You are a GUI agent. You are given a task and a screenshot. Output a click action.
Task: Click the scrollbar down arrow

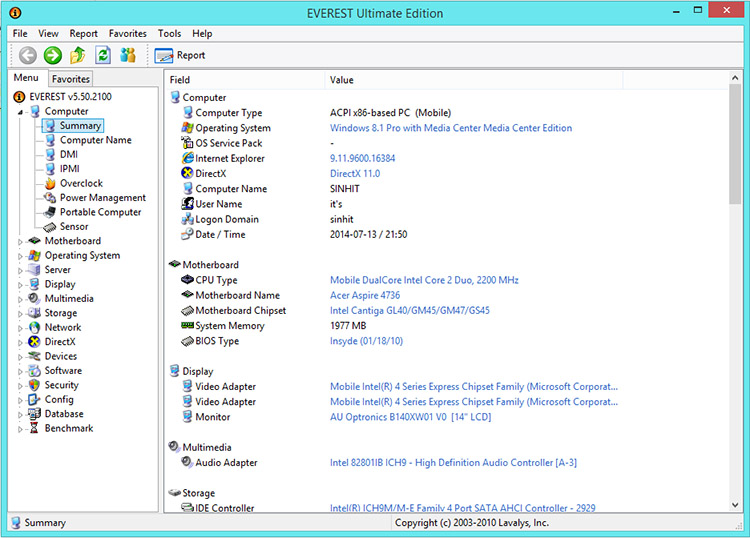coord(735,505)
